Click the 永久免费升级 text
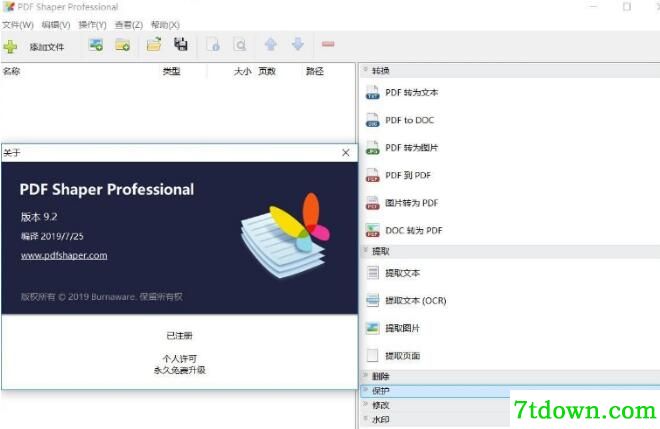The height and width of the screenshot is (429, 660). [180, 370]
